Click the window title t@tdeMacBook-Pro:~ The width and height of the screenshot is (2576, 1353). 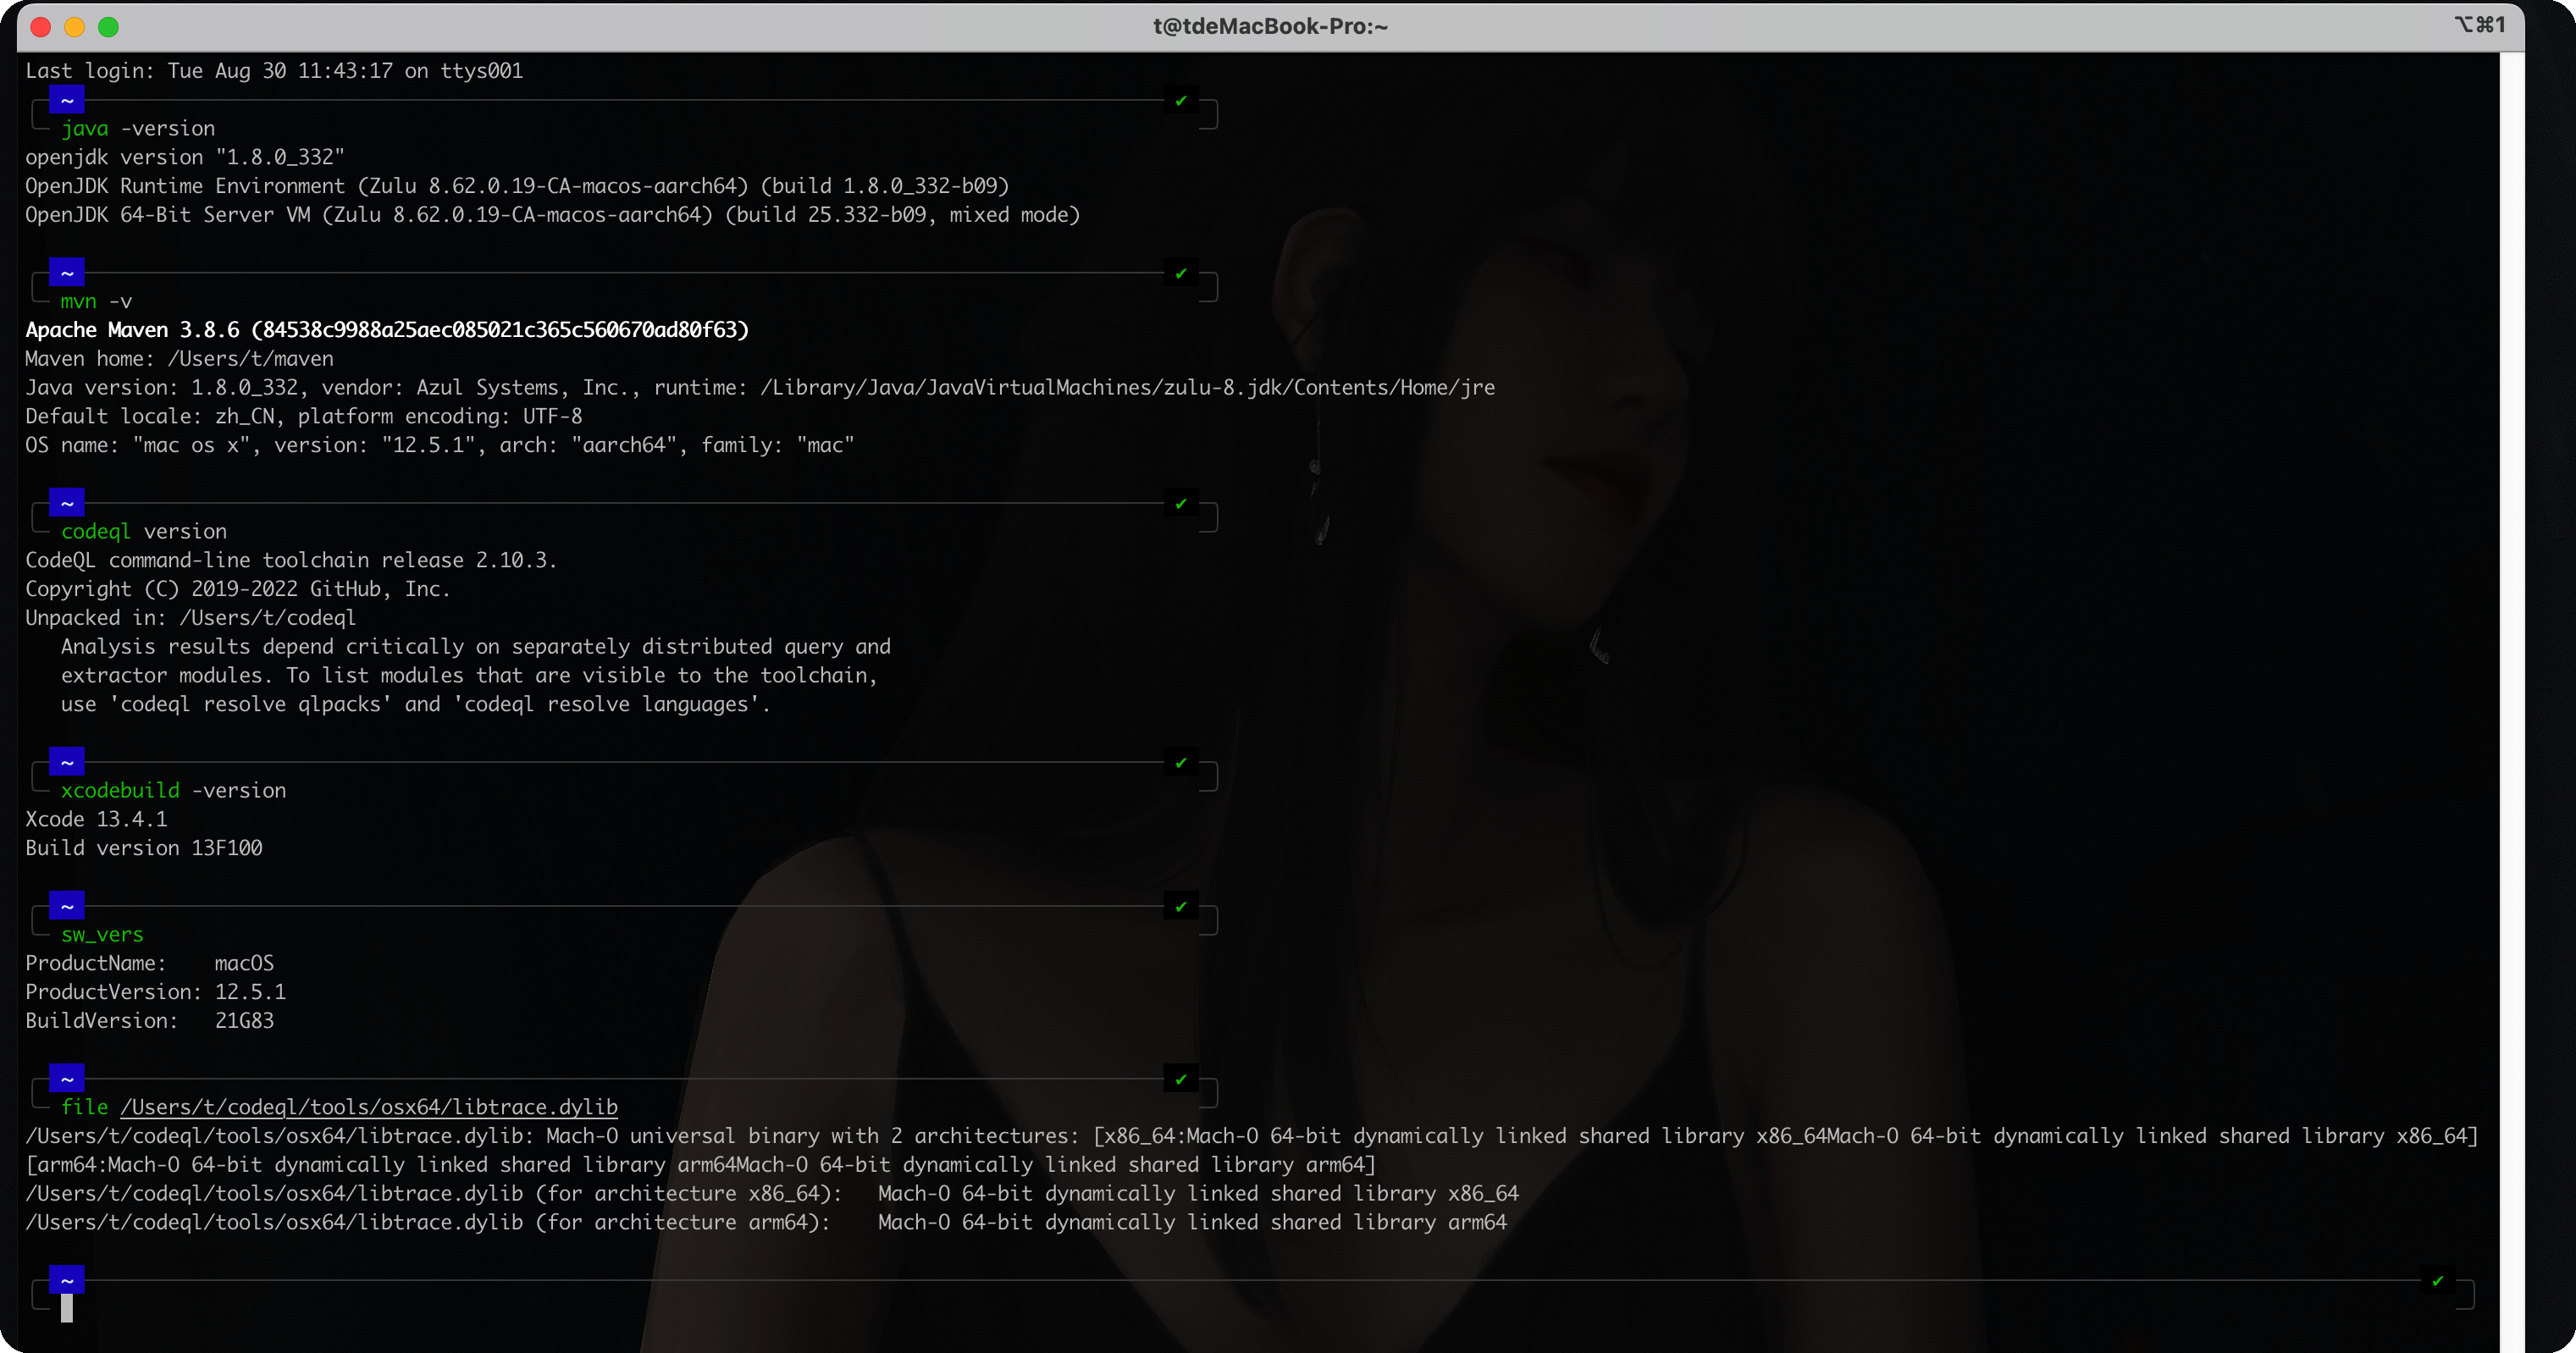[x=1270, y=26]
